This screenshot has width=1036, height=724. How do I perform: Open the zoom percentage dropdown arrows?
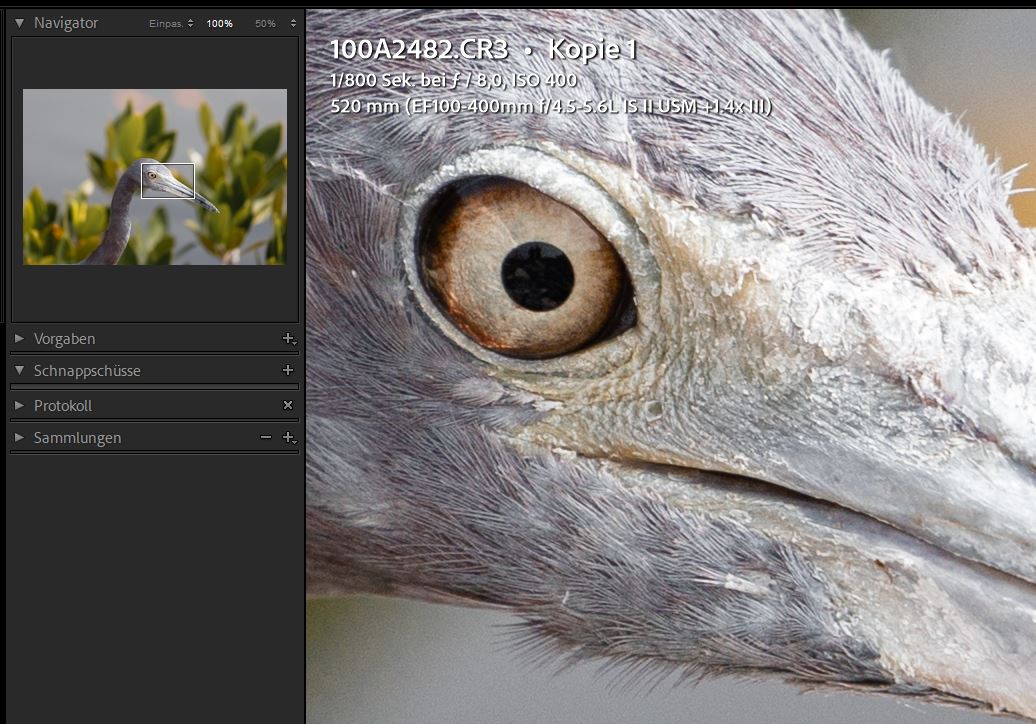[x=293, y=23]
